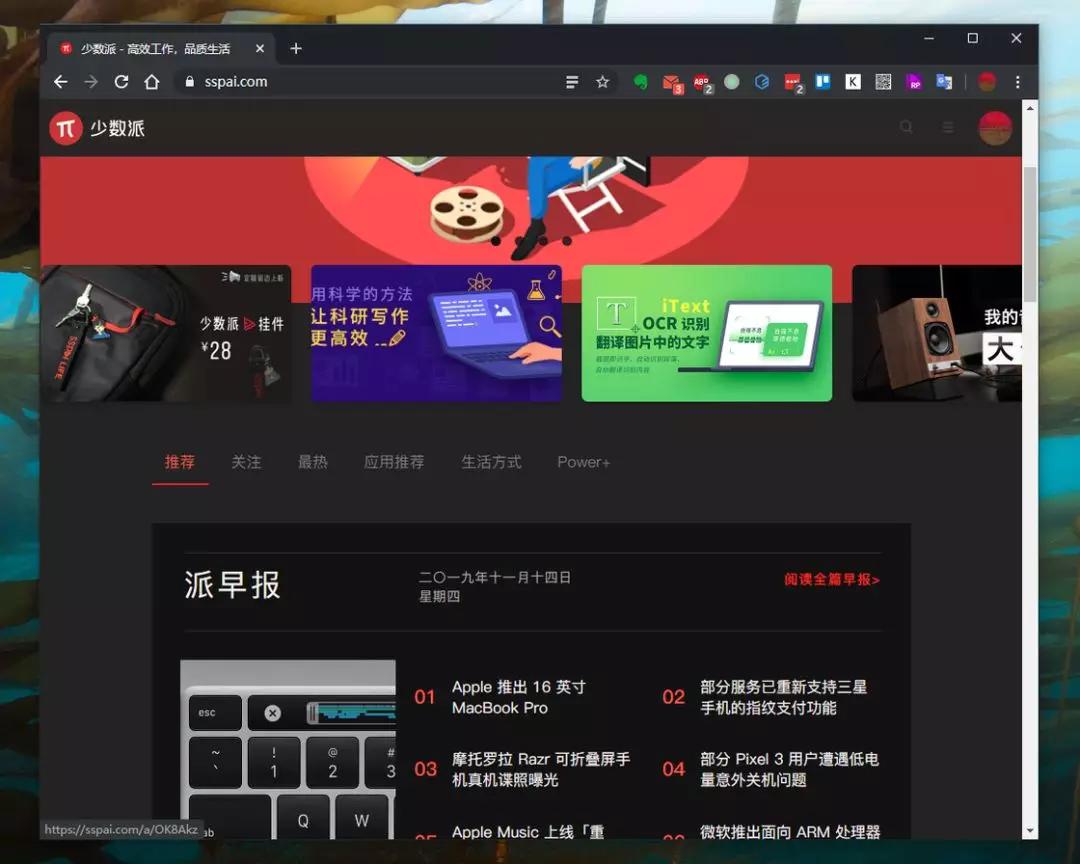Screen dimensions: 1080x864
Task: Click the reader mode icon in address bar
Action: (x=572, y=82)
